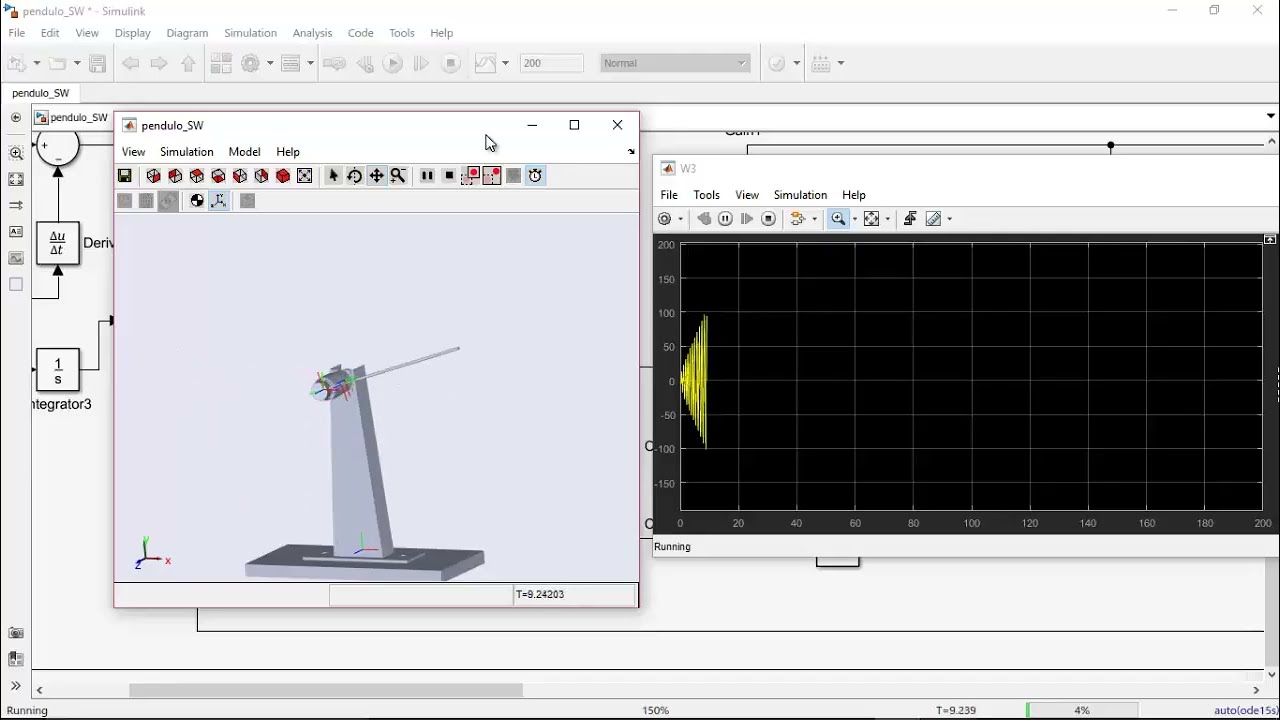The image size is (1280, 720).
Task: Open the Analysis menu in Simulink
Action: [x=312, y=33]
